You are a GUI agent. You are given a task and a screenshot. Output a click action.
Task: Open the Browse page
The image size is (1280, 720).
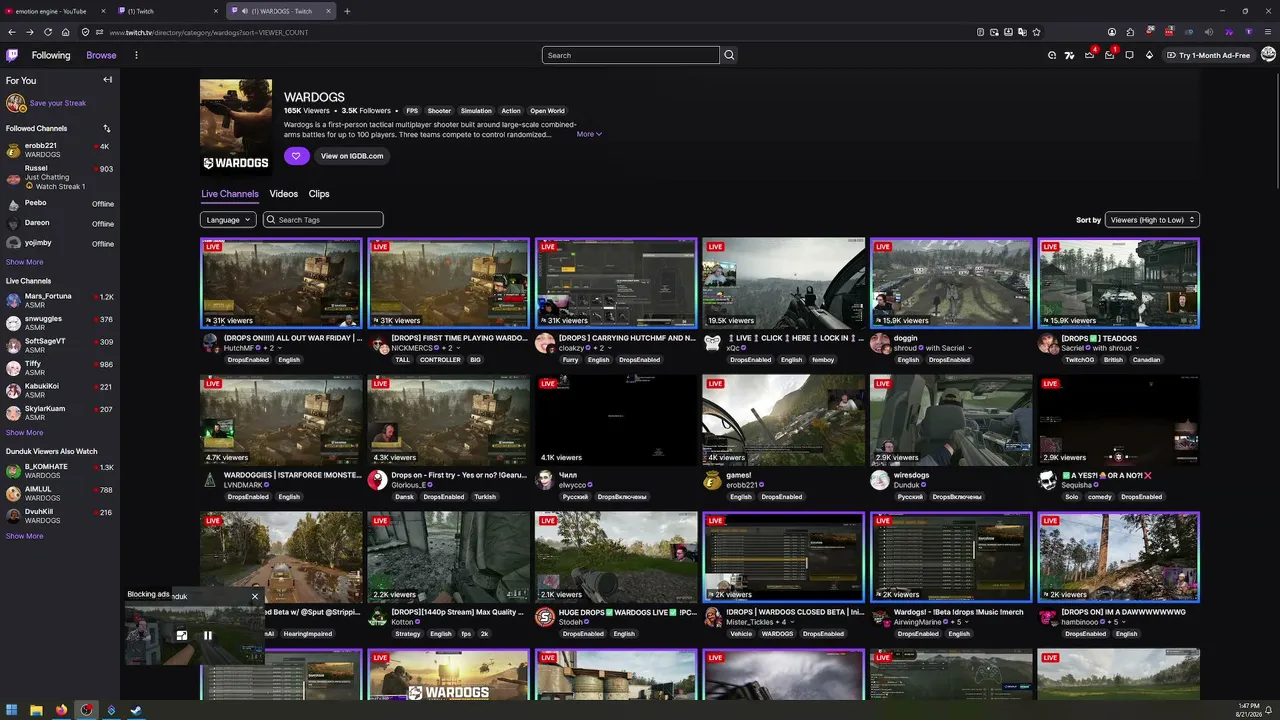pyautogui.click(x=101, y=55)
